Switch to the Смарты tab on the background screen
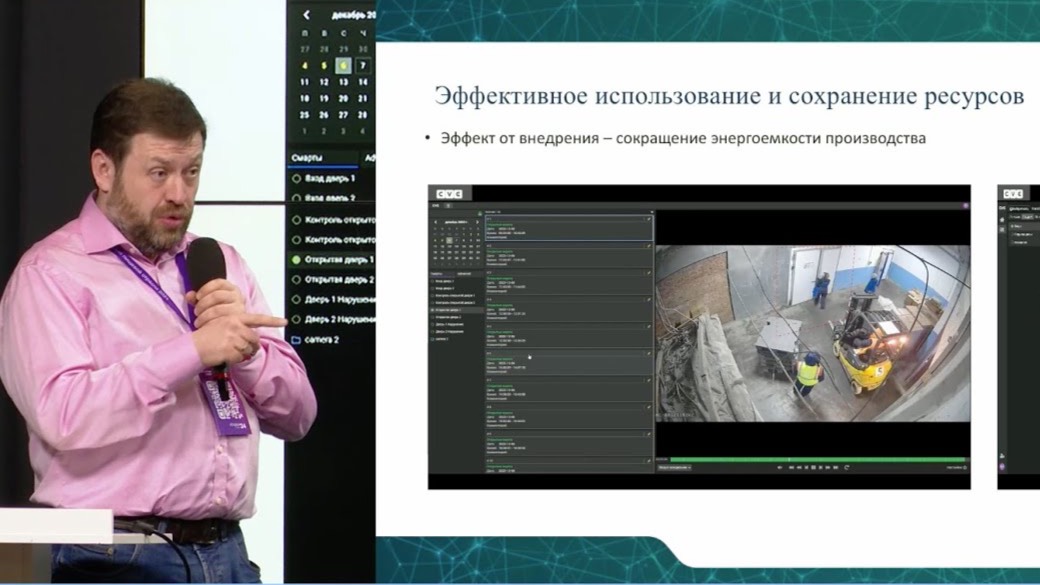1040x585 pixels. [307, 158]
